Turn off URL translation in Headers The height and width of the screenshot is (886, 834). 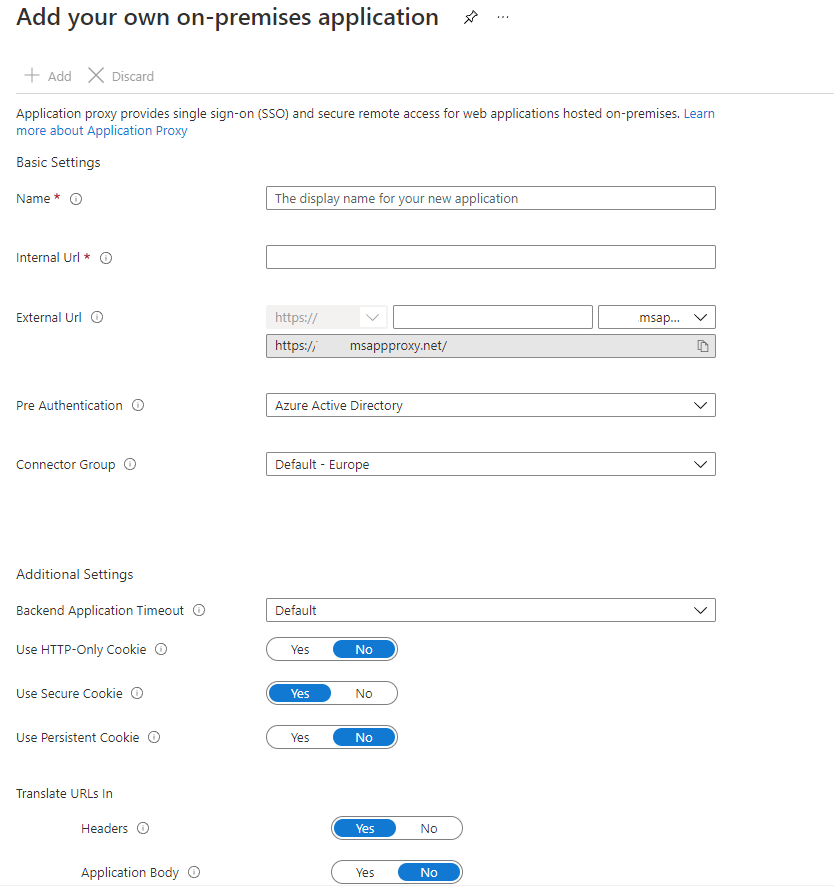pyautogui.click(x=428, y=828)
